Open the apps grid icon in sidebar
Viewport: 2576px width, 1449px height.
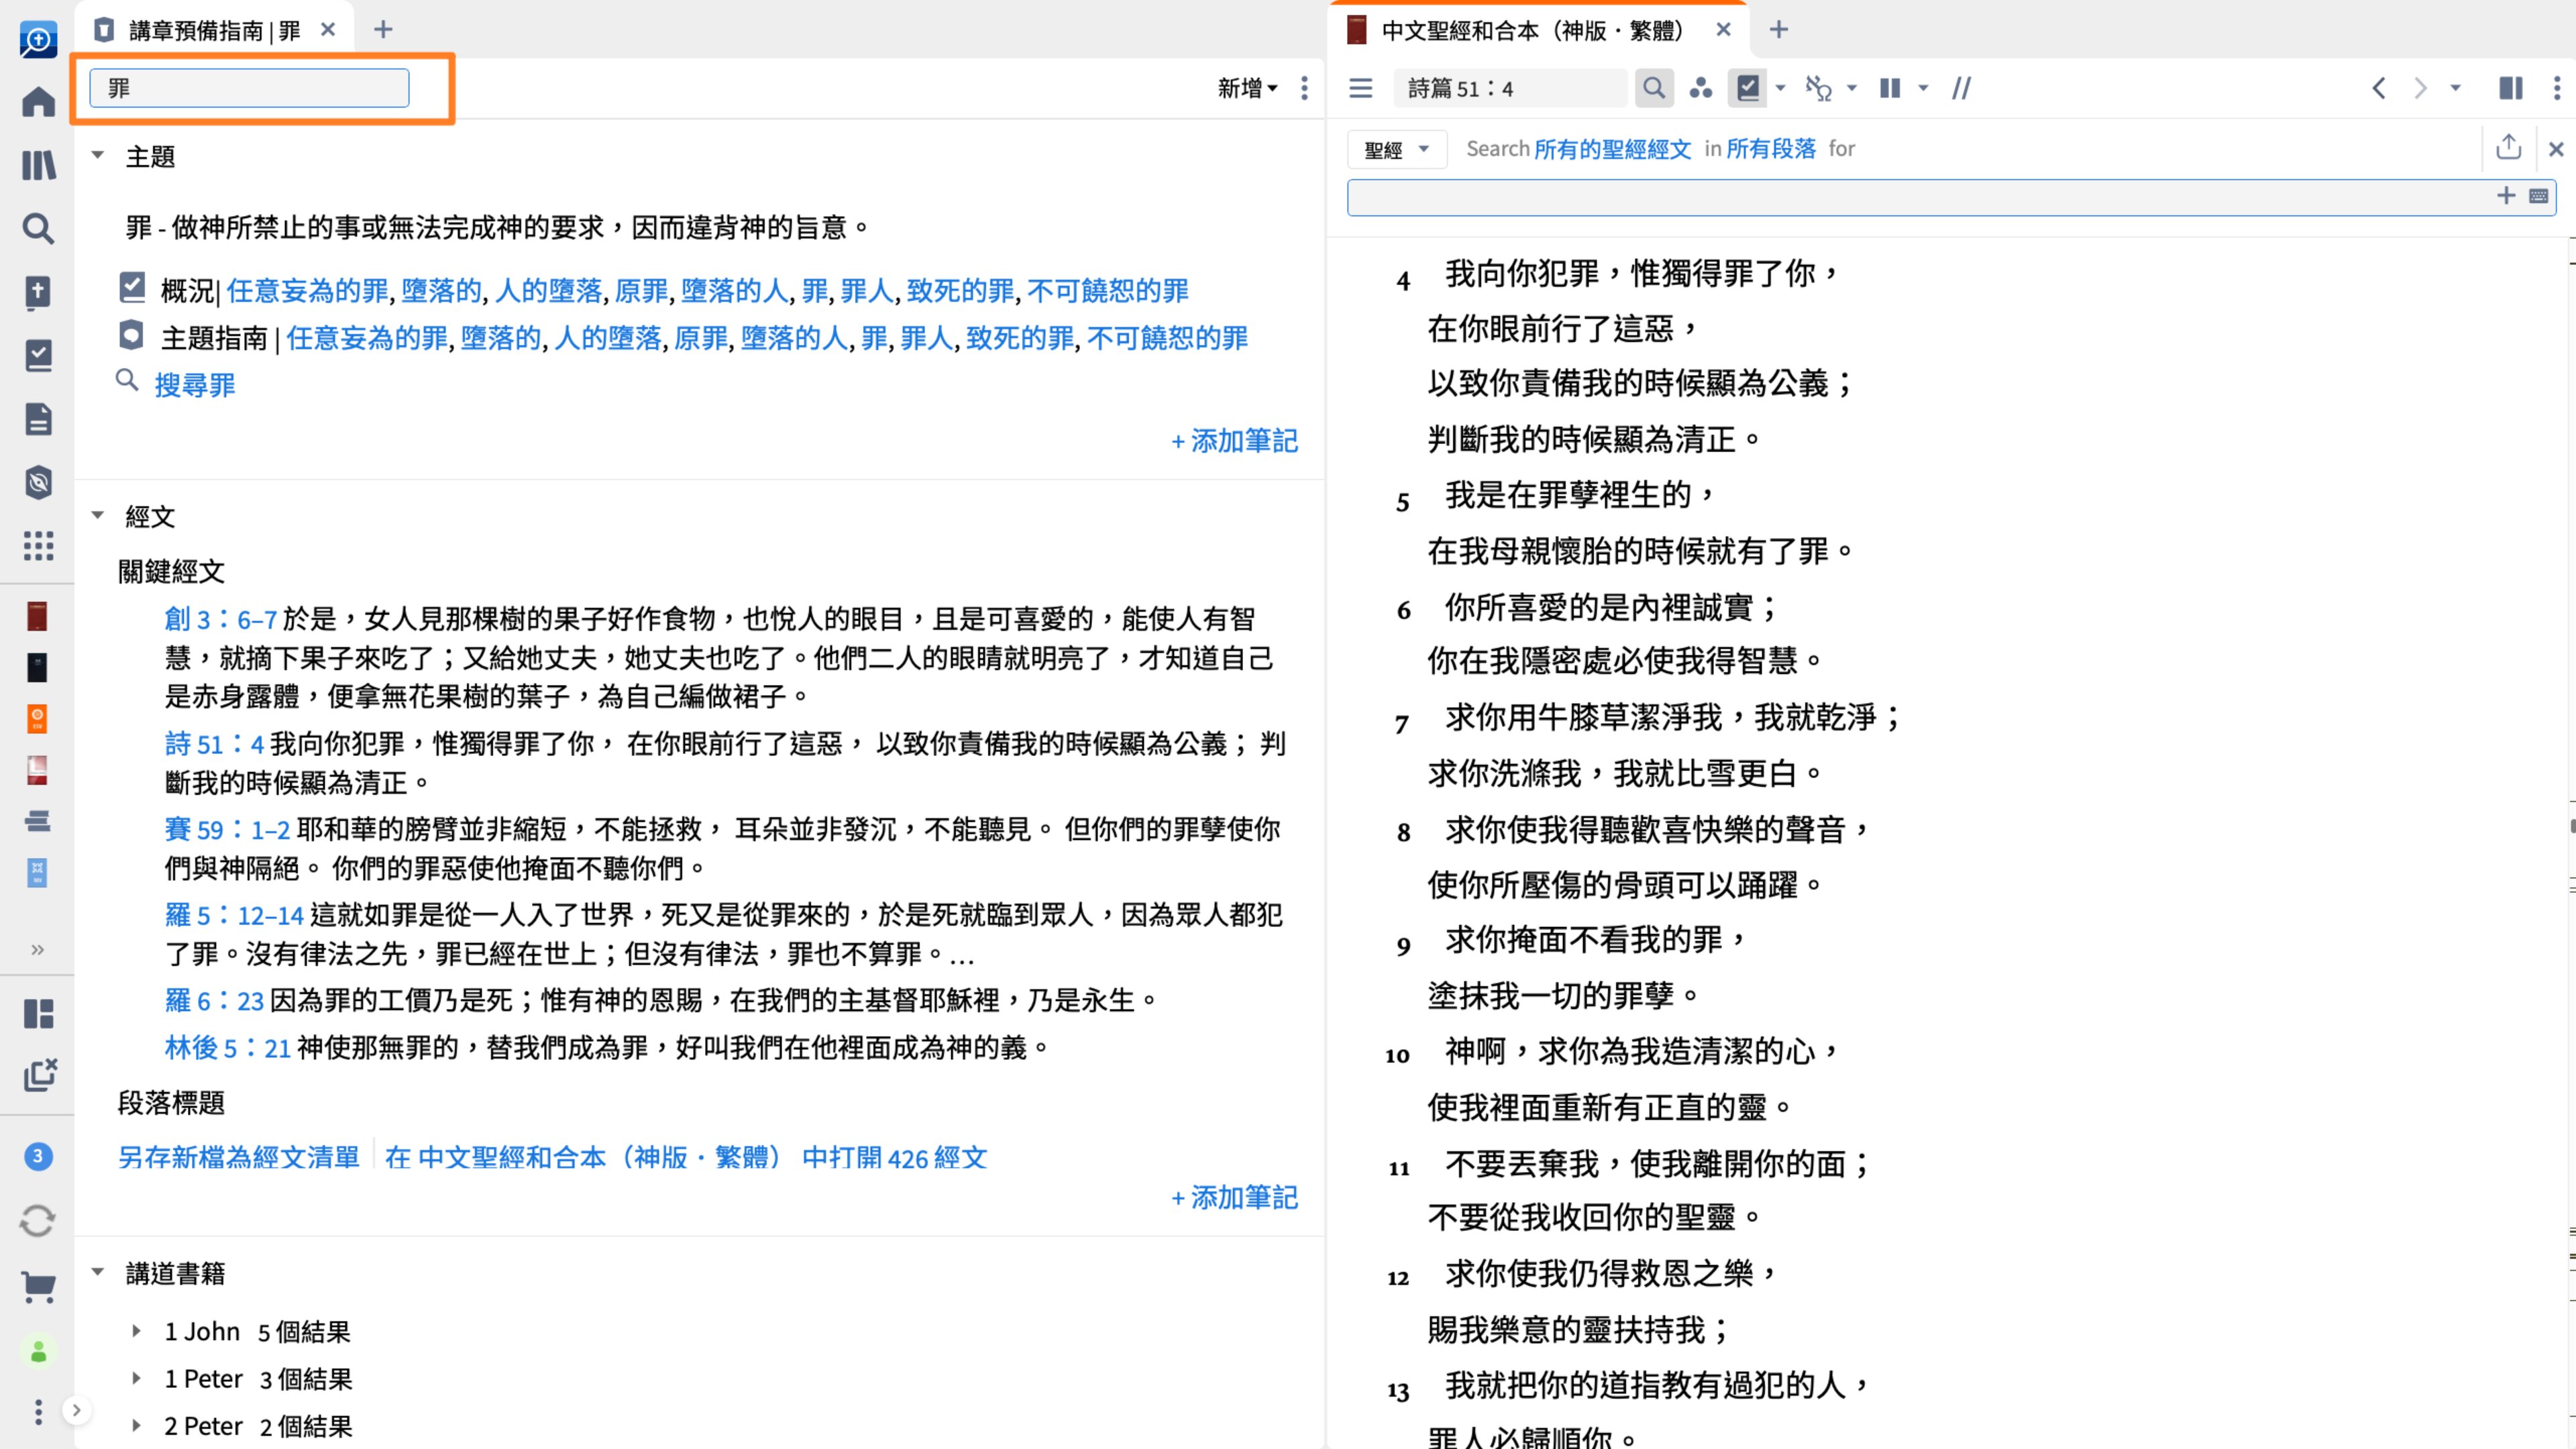[x=38, y=546]
